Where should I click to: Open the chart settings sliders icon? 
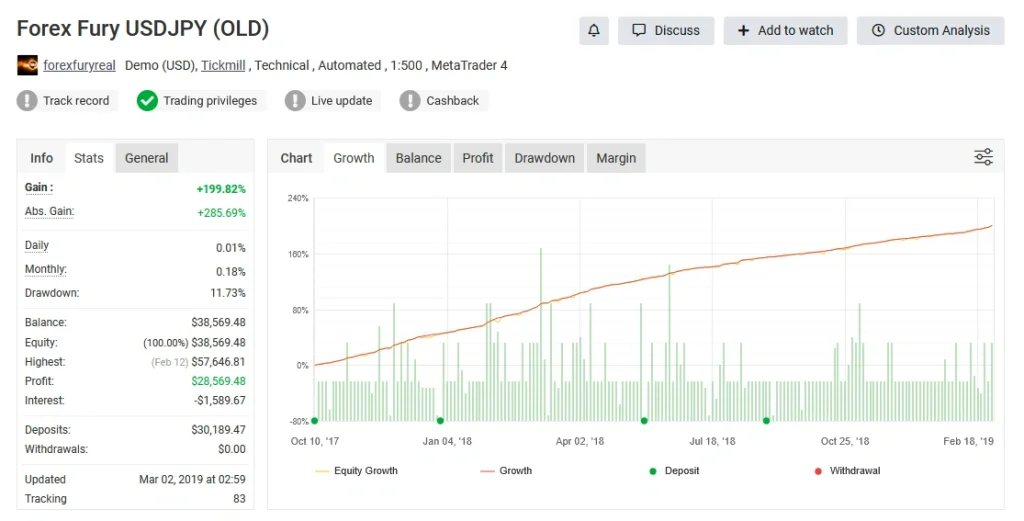coord(983,157)
